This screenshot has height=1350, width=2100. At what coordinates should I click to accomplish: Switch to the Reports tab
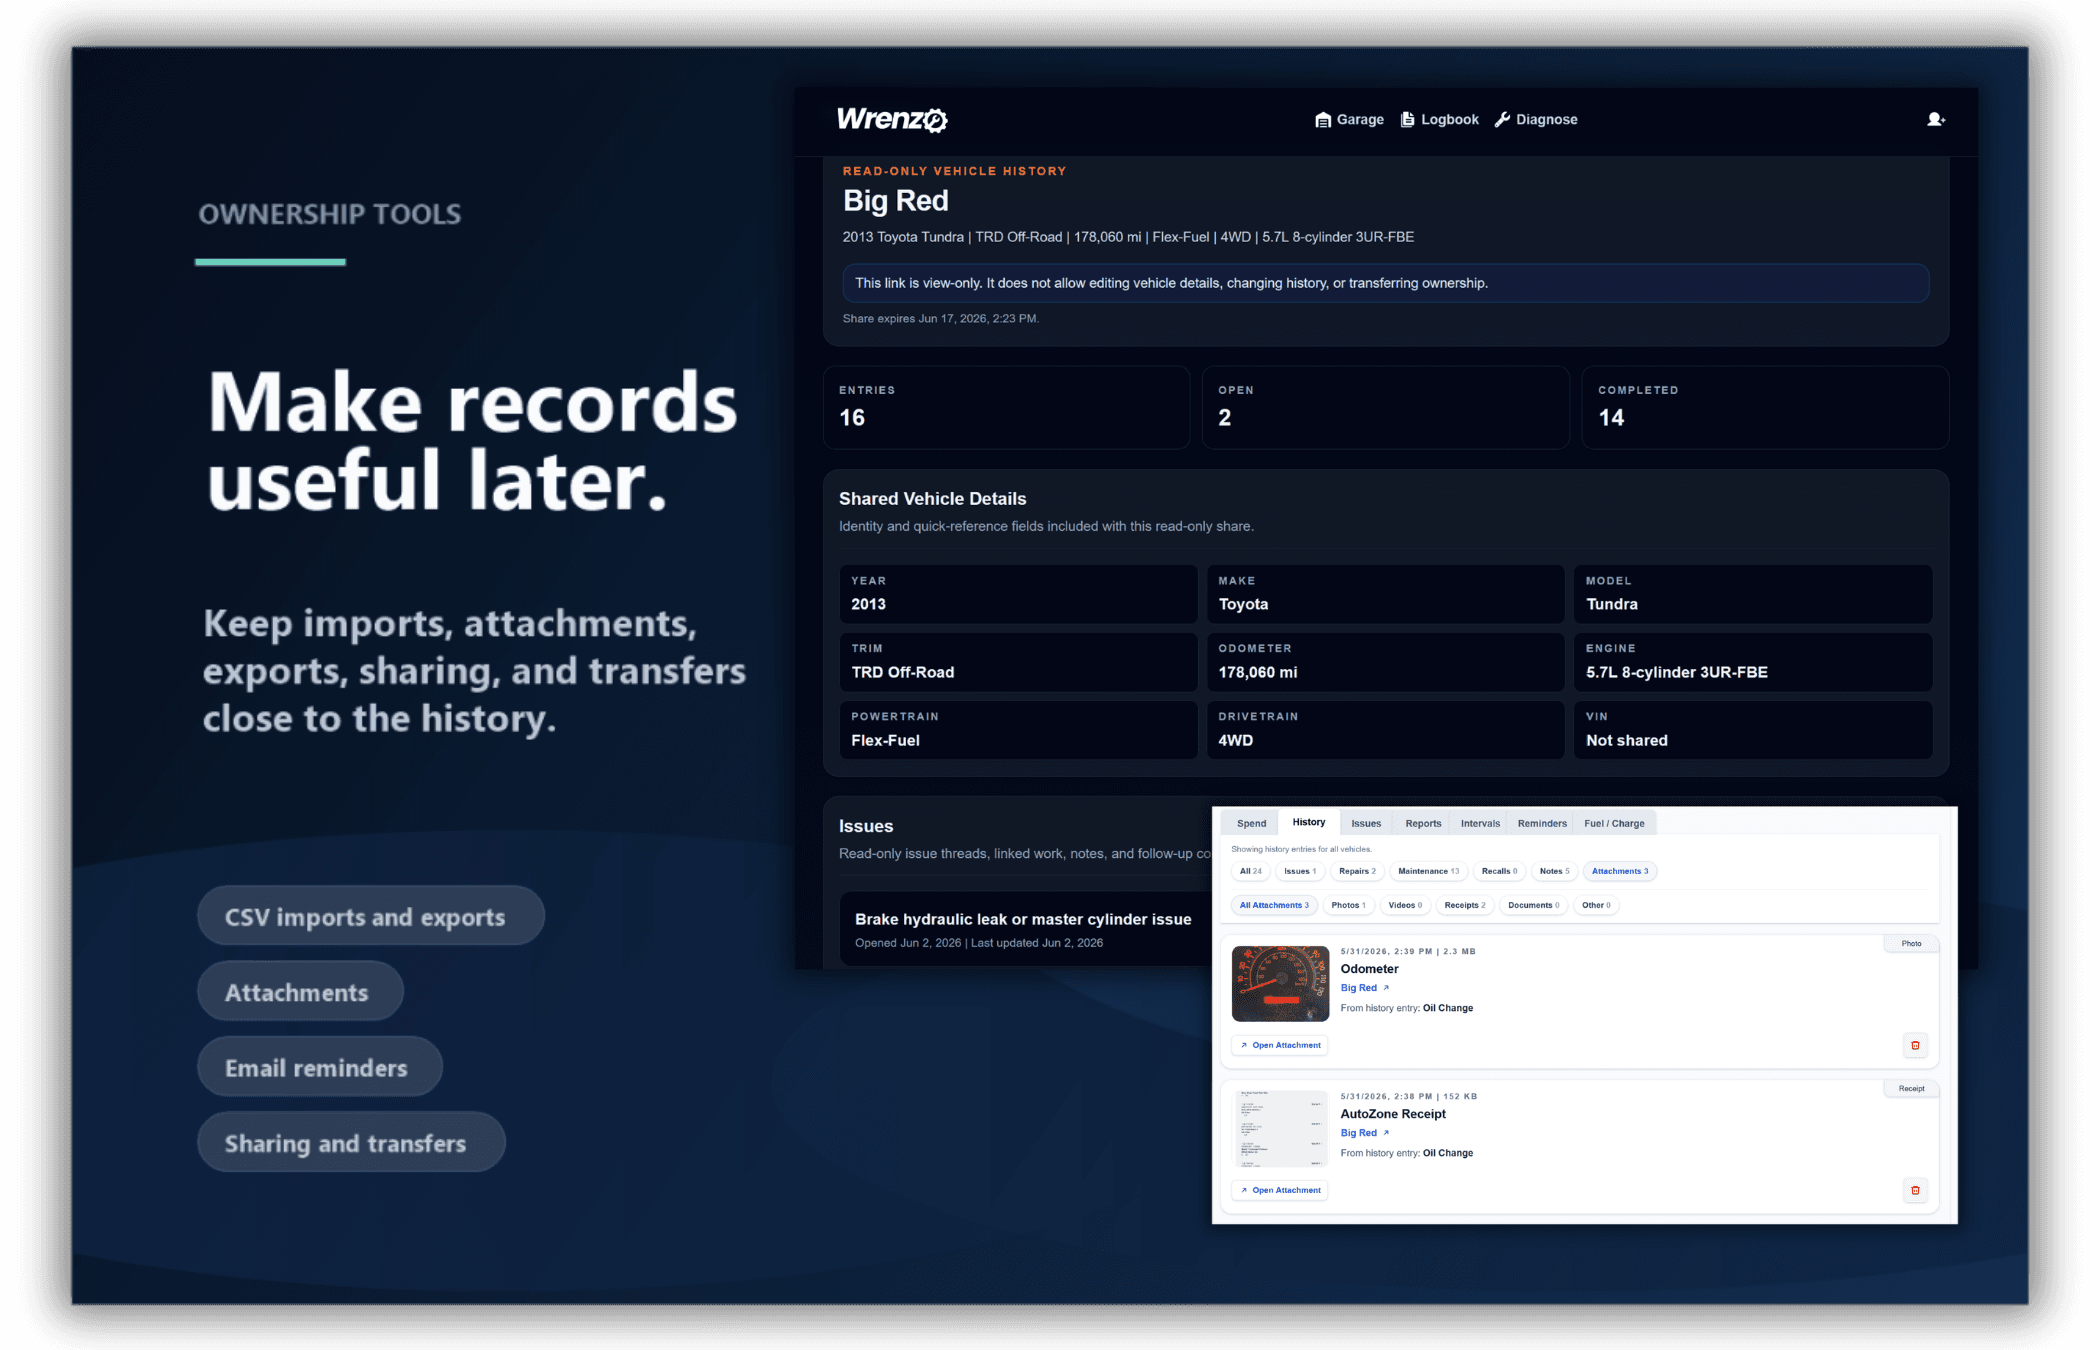tap(1423, 823)
